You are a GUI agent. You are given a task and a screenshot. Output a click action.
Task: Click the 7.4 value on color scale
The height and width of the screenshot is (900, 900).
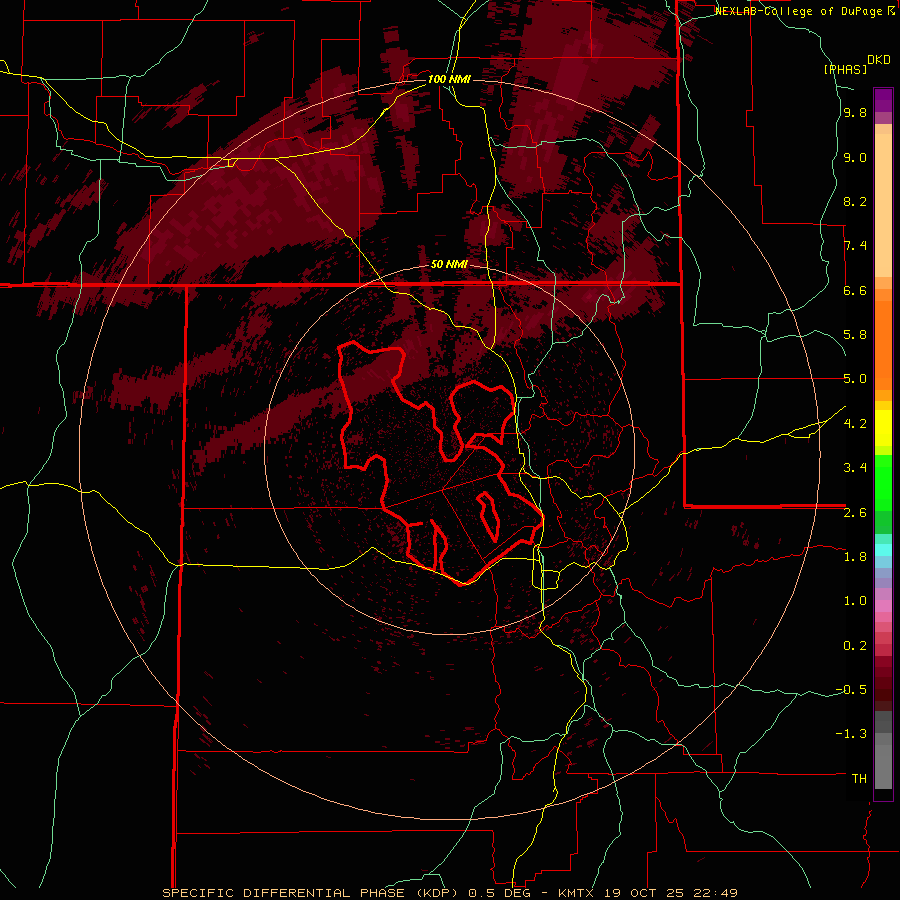tap(855, 246)
